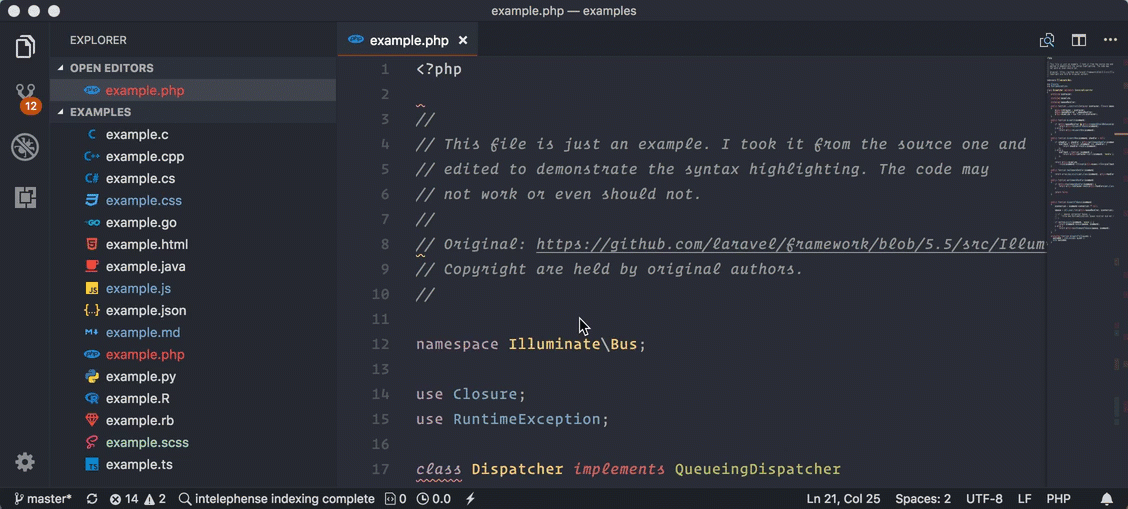Open the GitHub laravel framework link
This screenshot has height=509, width=1128.
[x=791, y=244]
